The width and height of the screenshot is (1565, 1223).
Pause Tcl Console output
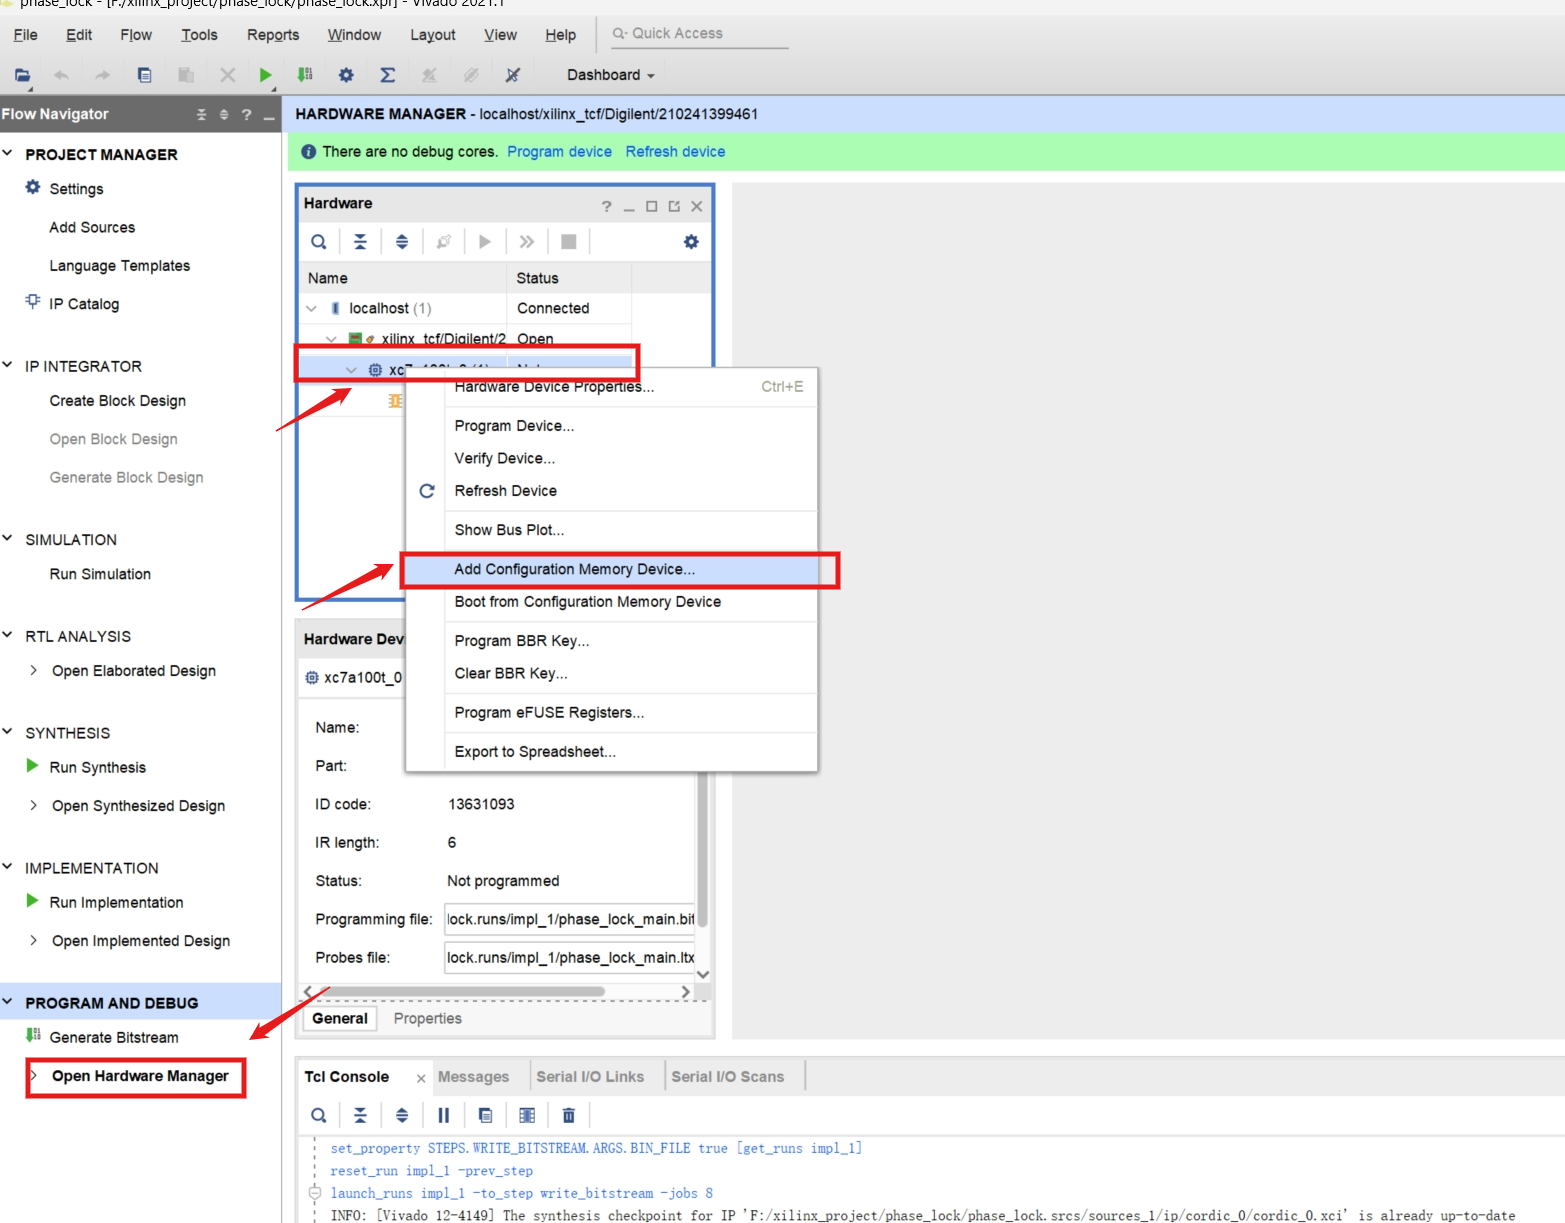click(x=444, y=1116)
